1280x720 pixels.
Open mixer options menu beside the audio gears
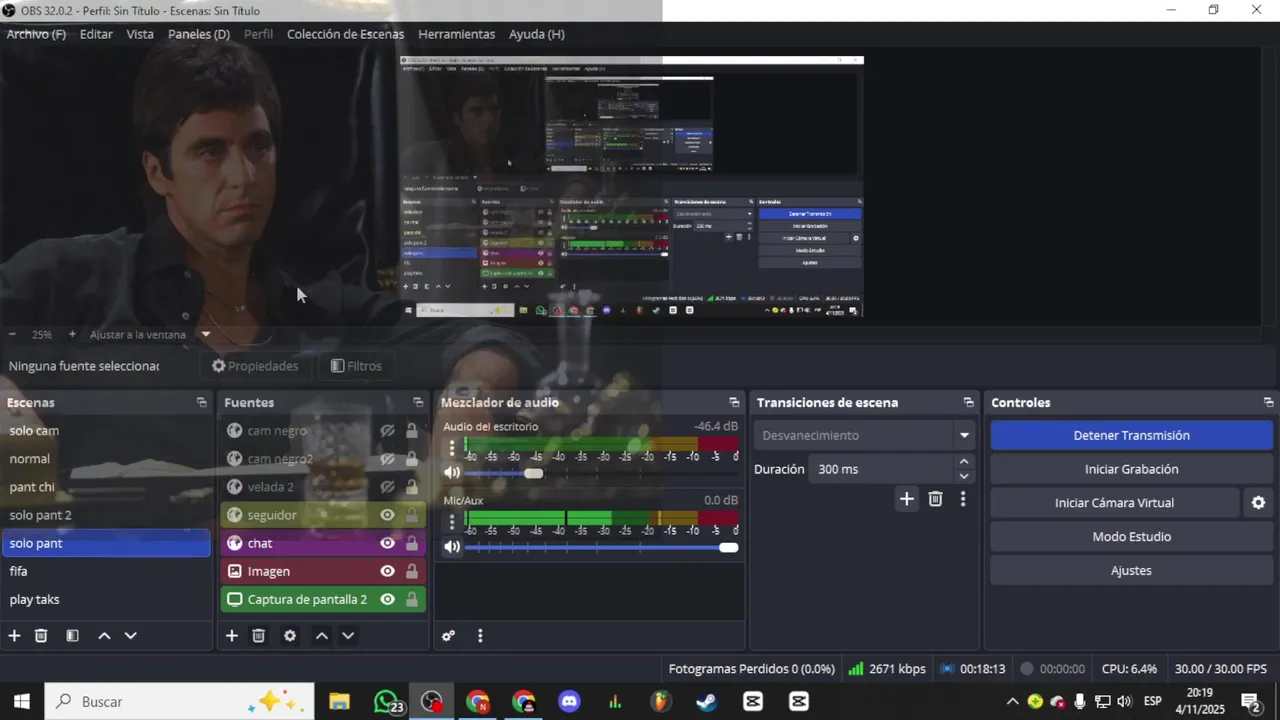coord(480,636)
